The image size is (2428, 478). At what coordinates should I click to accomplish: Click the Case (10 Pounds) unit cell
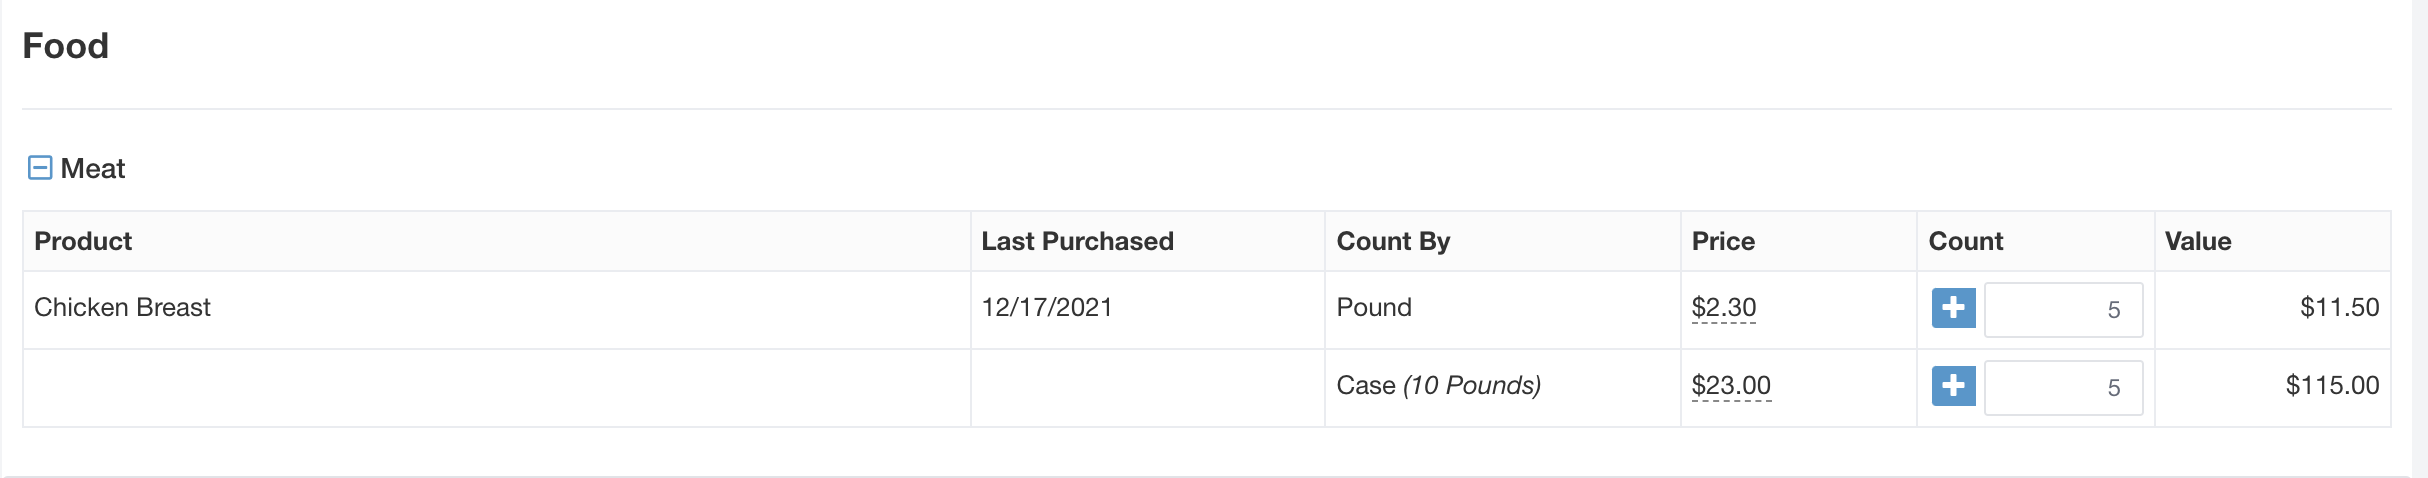(1438, 385)
